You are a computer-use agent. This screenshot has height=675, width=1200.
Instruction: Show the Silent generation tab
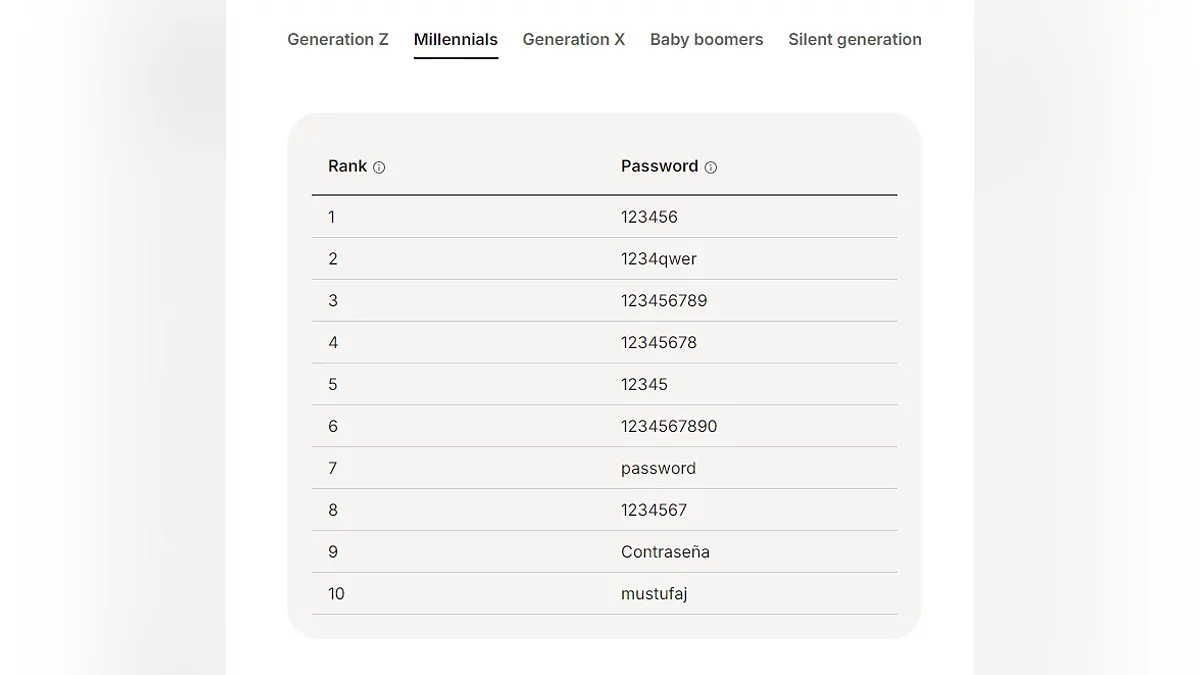tap(855, 40)
